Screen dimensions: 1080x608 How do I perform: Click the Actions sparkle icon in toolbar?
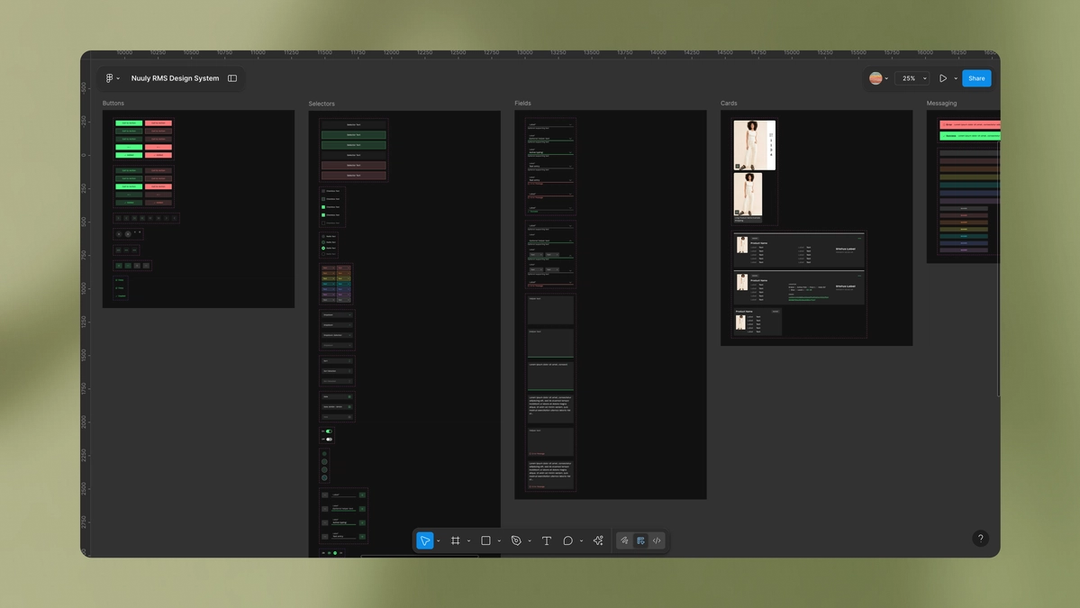[x=597, y=540]
